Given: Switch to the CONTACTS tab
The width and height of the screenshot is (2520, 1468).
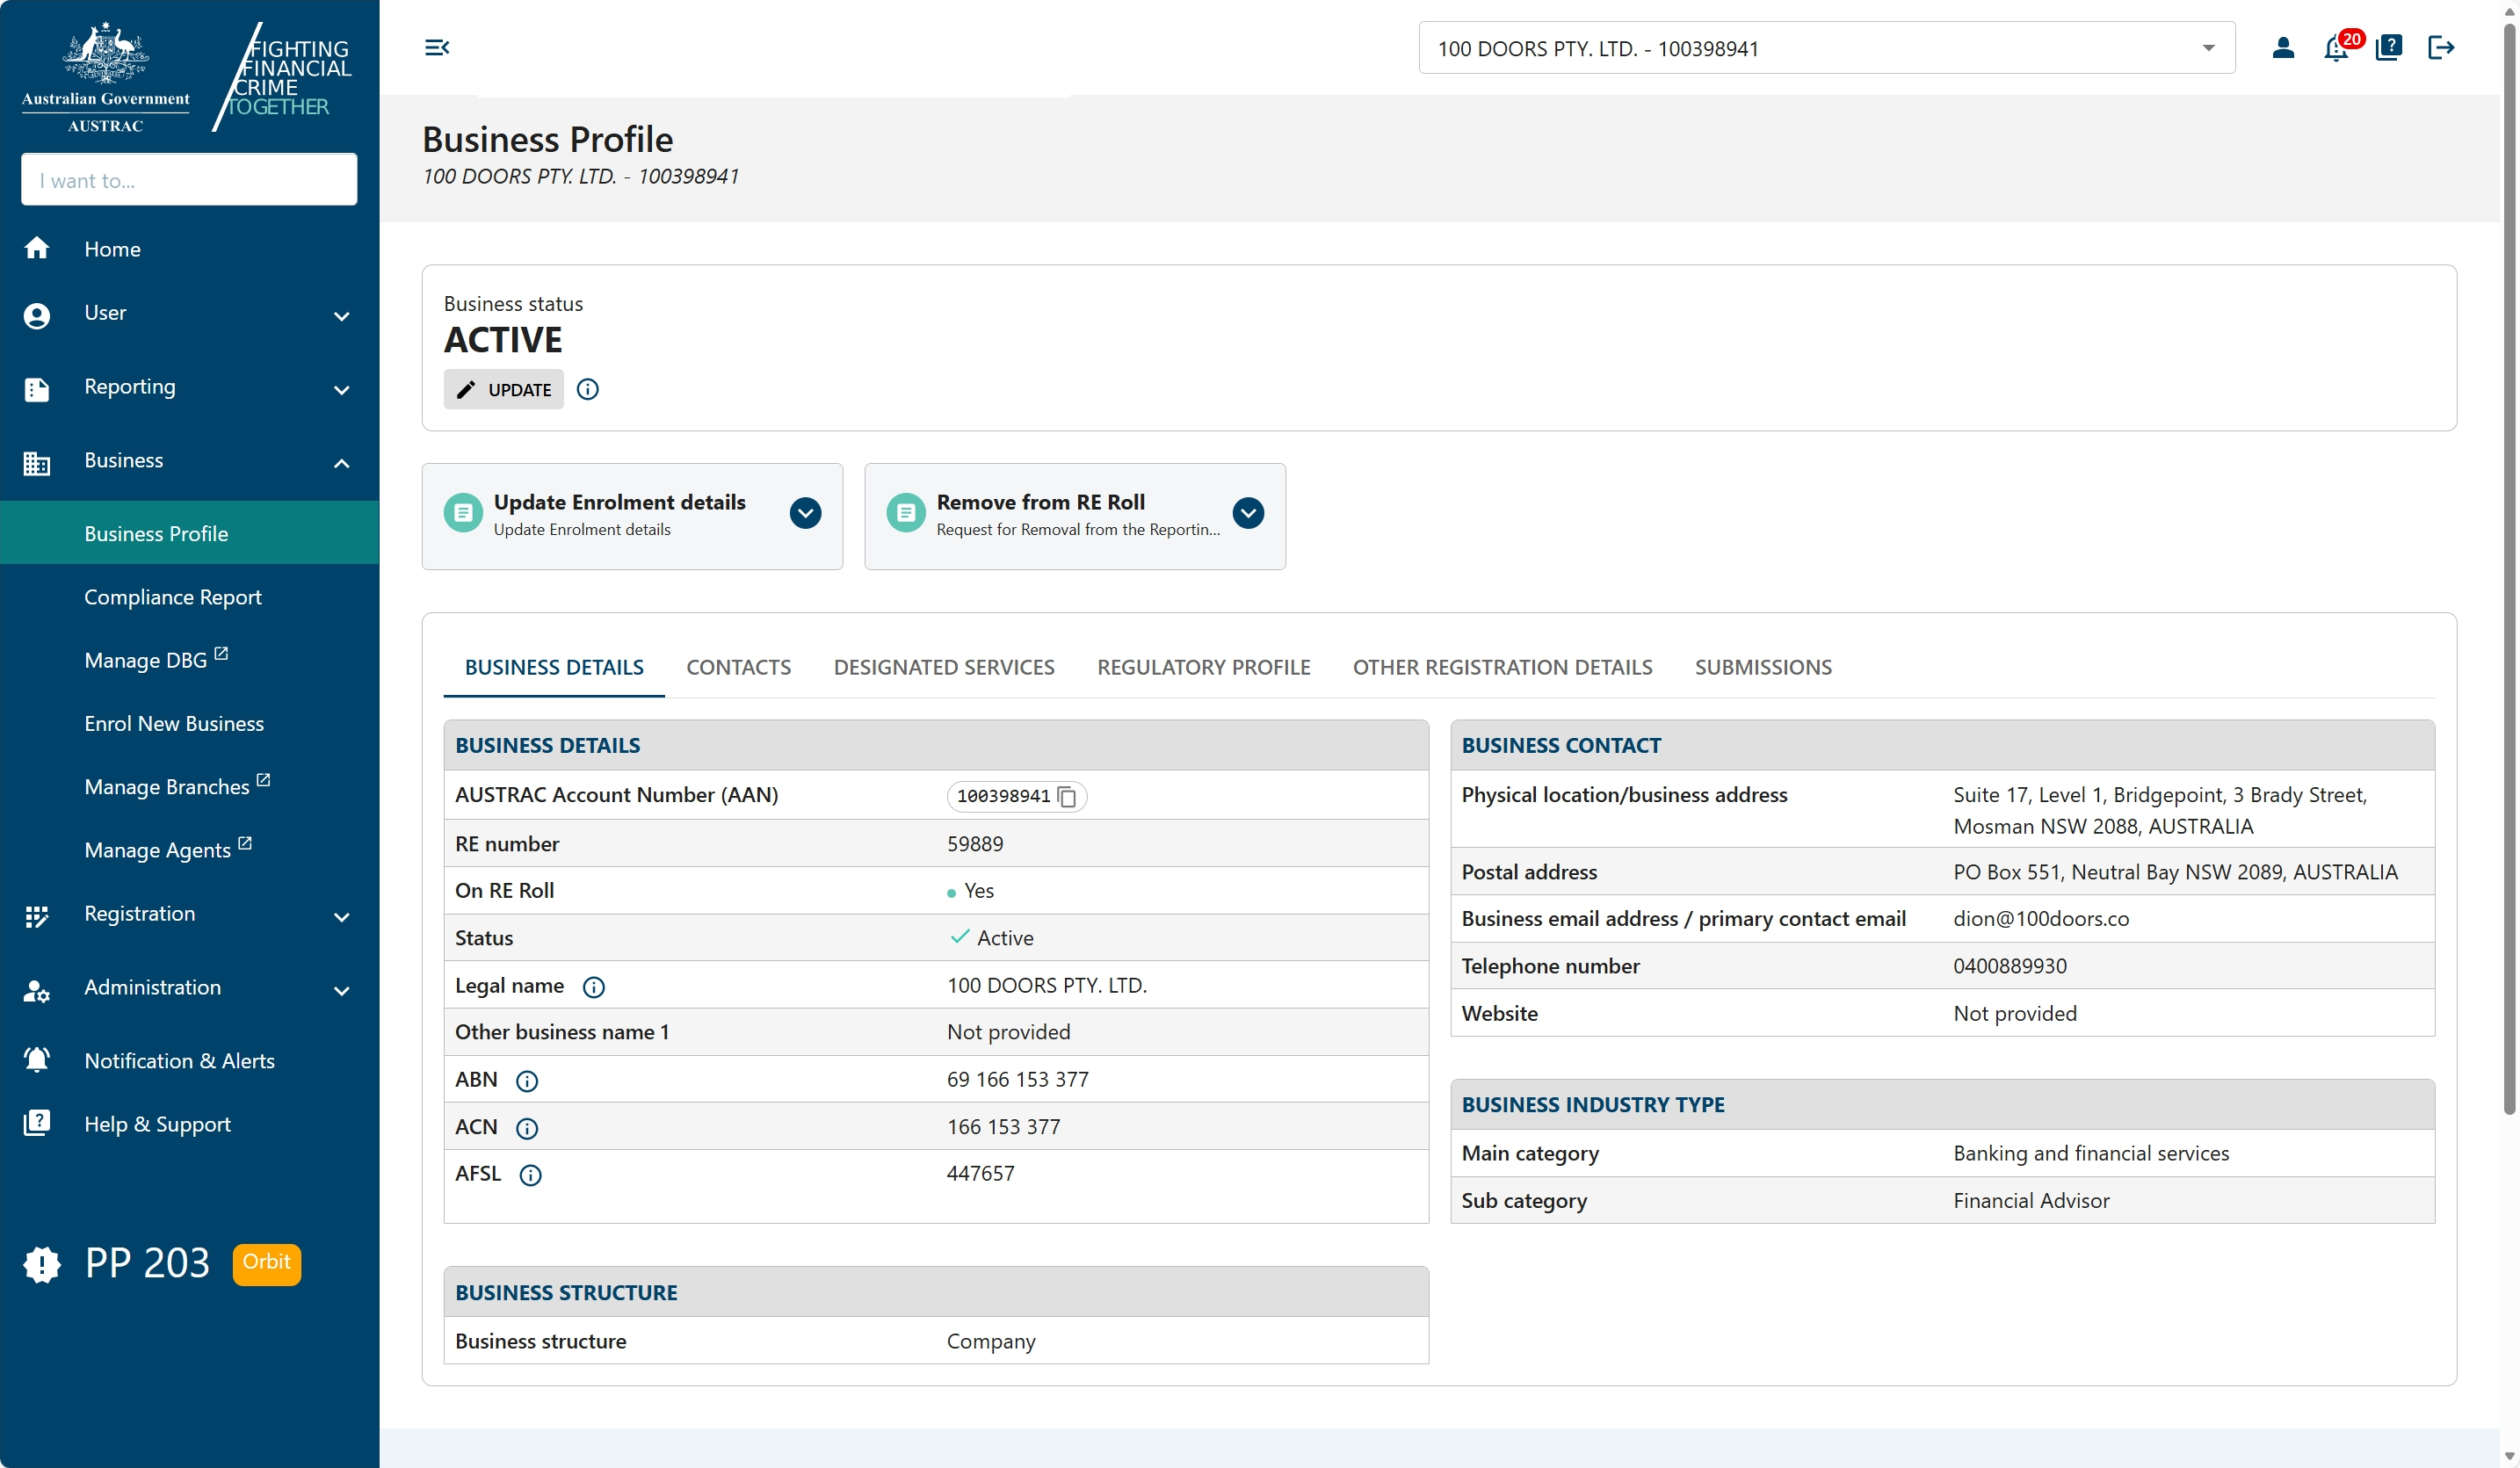Looking at the screenshot, I should point(738,667).
